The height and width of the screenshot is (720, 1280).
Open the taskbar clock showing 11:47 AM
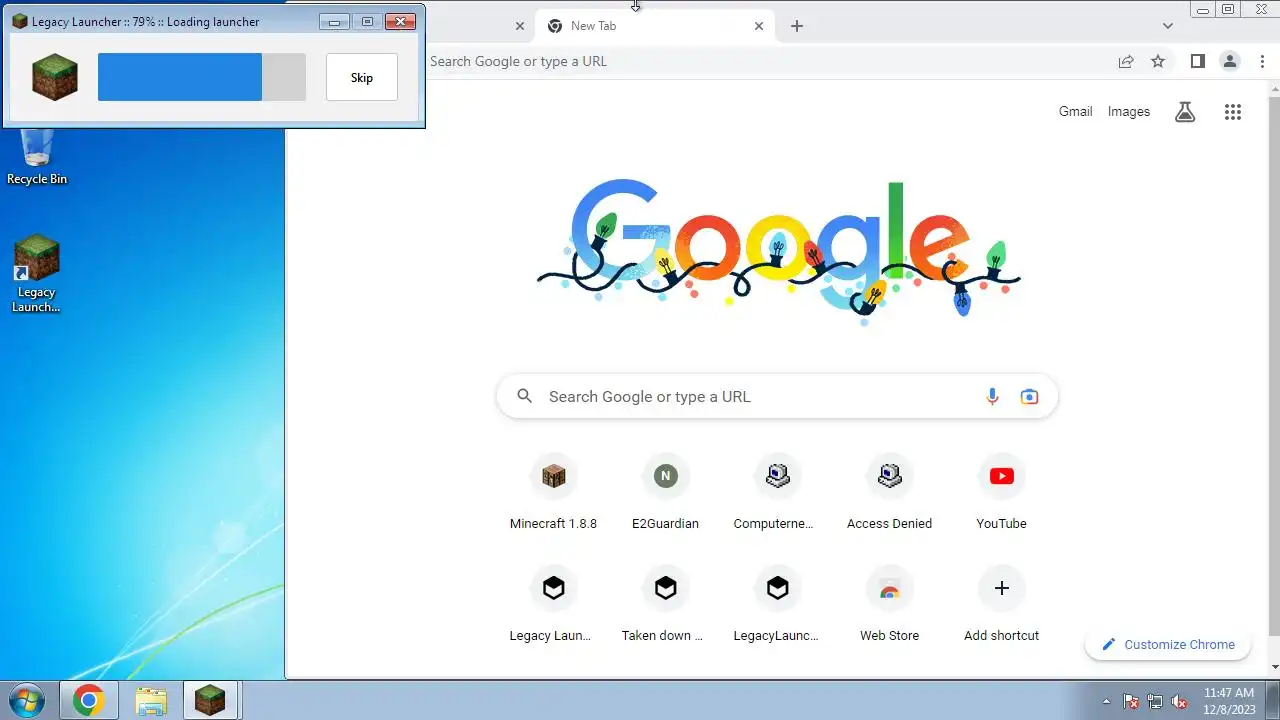coord(1229,700)
